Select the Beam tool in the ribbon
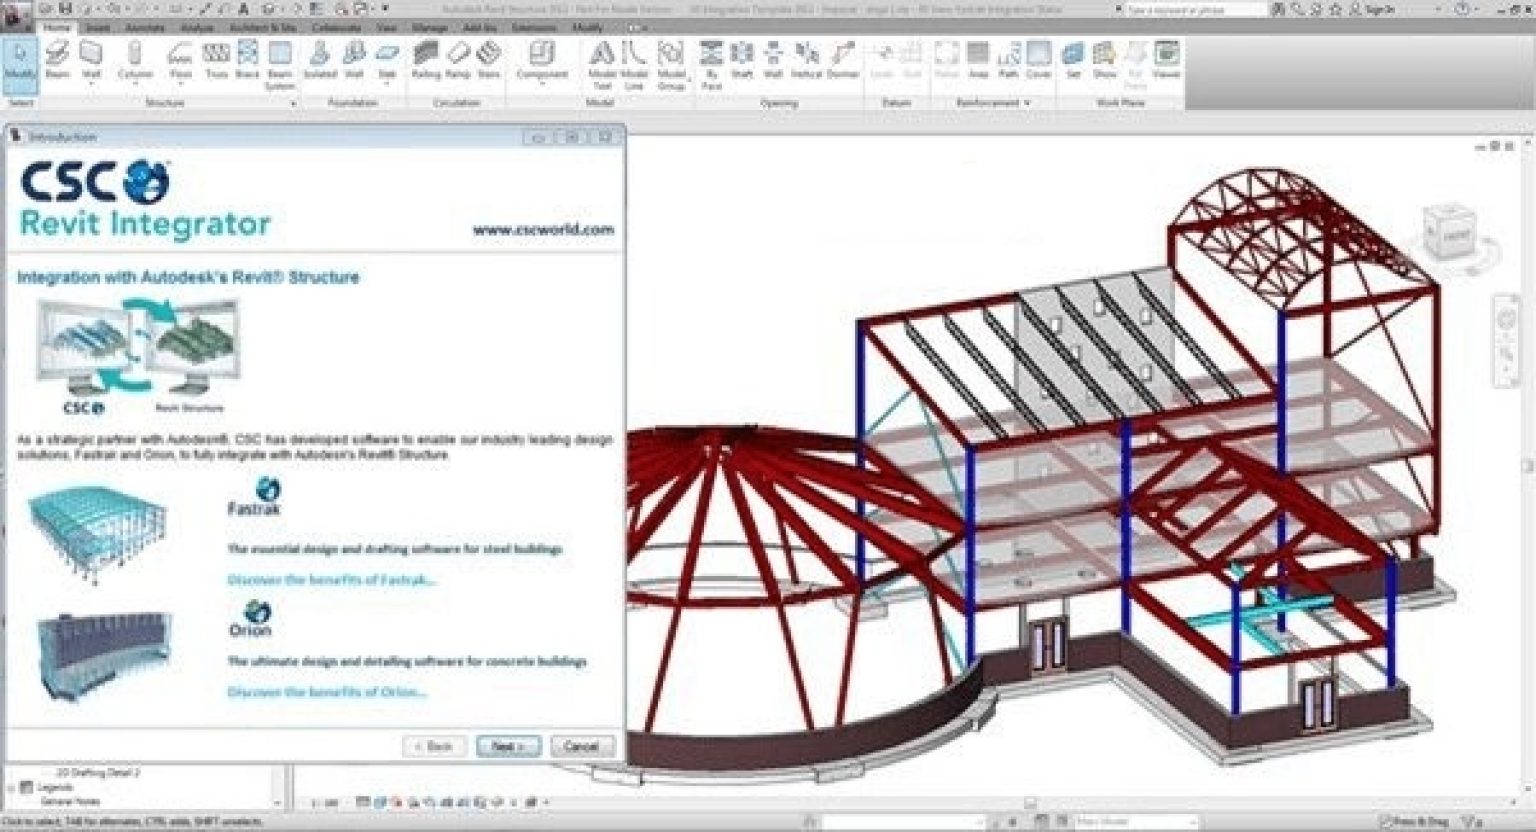 click(58, 60)
